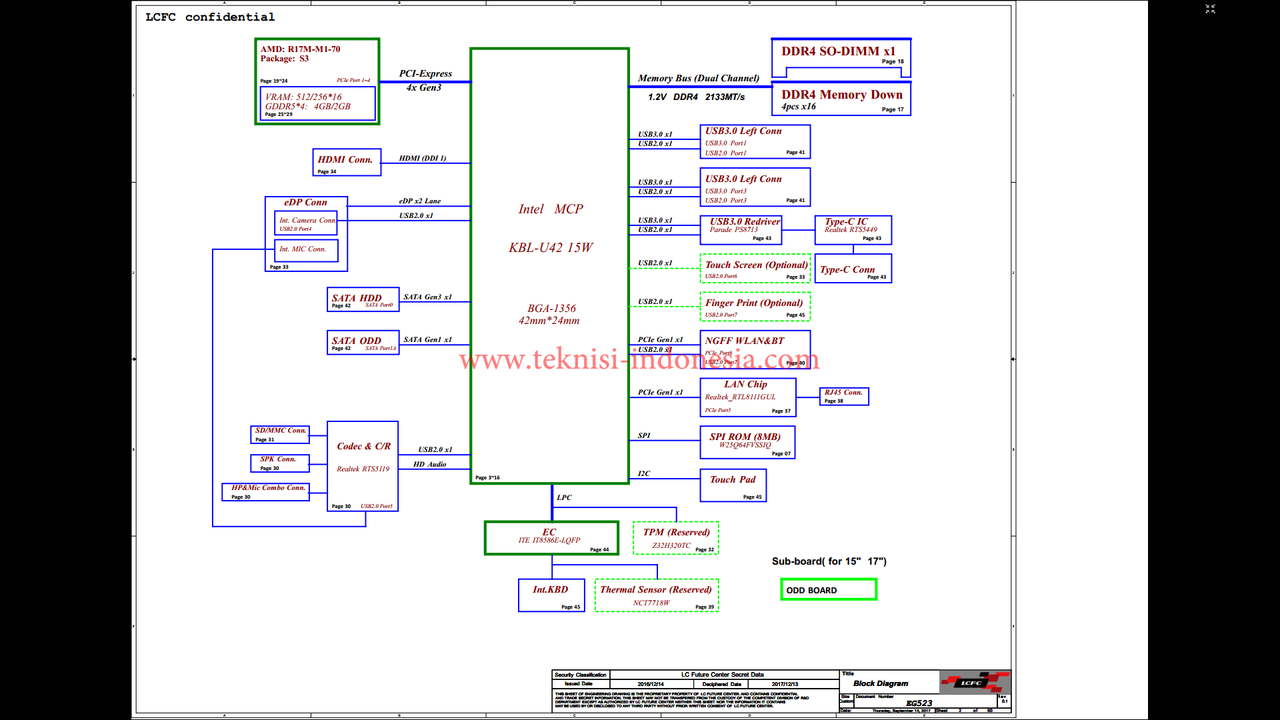Screen dimensions: 1280x720
Task: Click the 'TPM (Reserved)' dashed block
Action: [676, 538]
